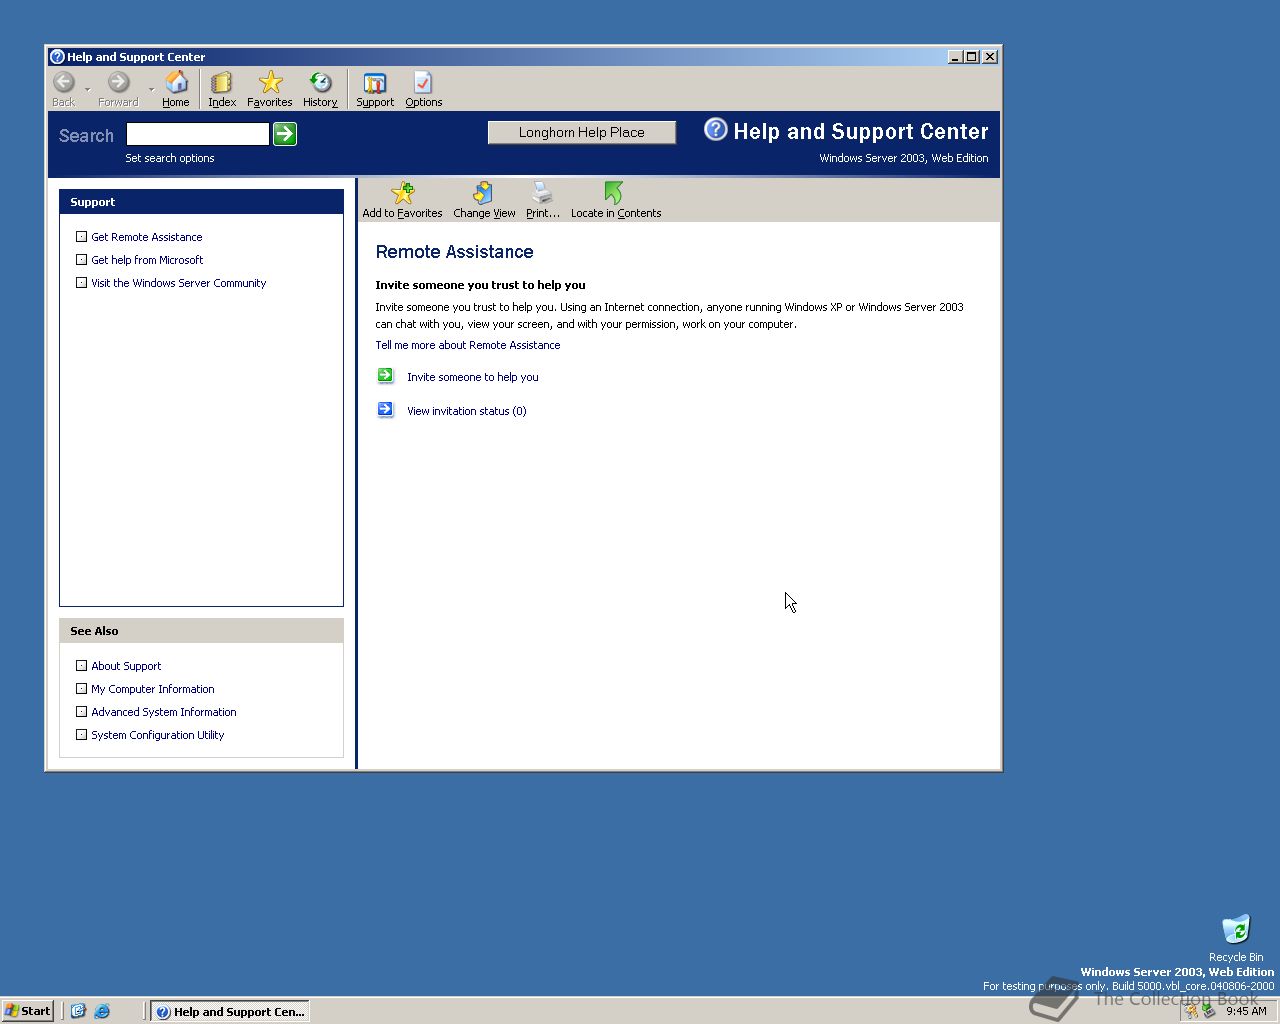1280x1024 pixels.
Task: Open the Back history dropdown arrow
Action: pos(88,90)
